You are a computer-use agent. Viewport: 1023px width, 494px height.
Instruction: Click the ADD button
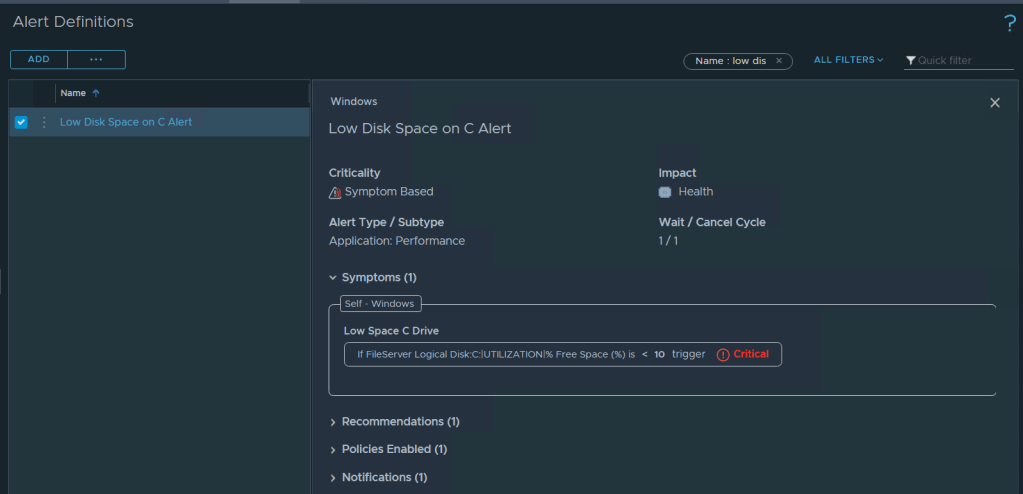coord(39,60)
